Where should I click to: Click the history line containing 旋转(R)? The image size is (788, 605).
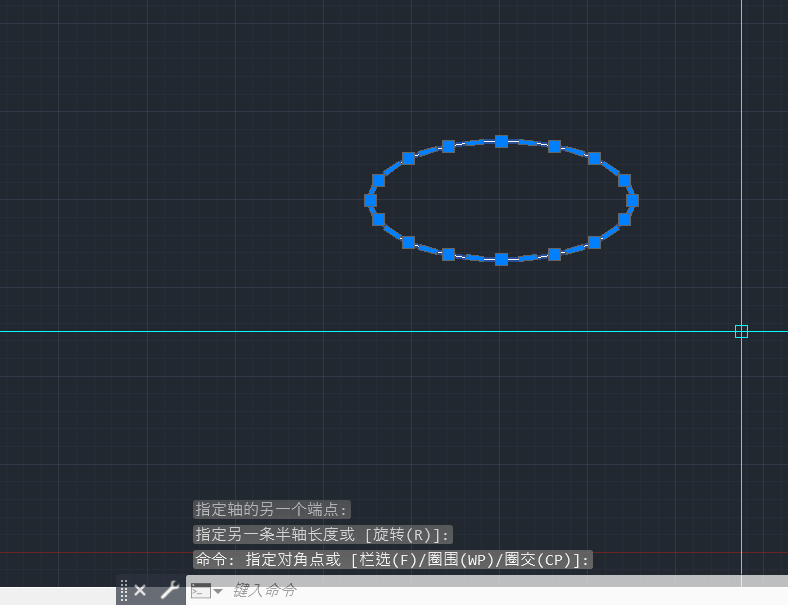(323, 534)
